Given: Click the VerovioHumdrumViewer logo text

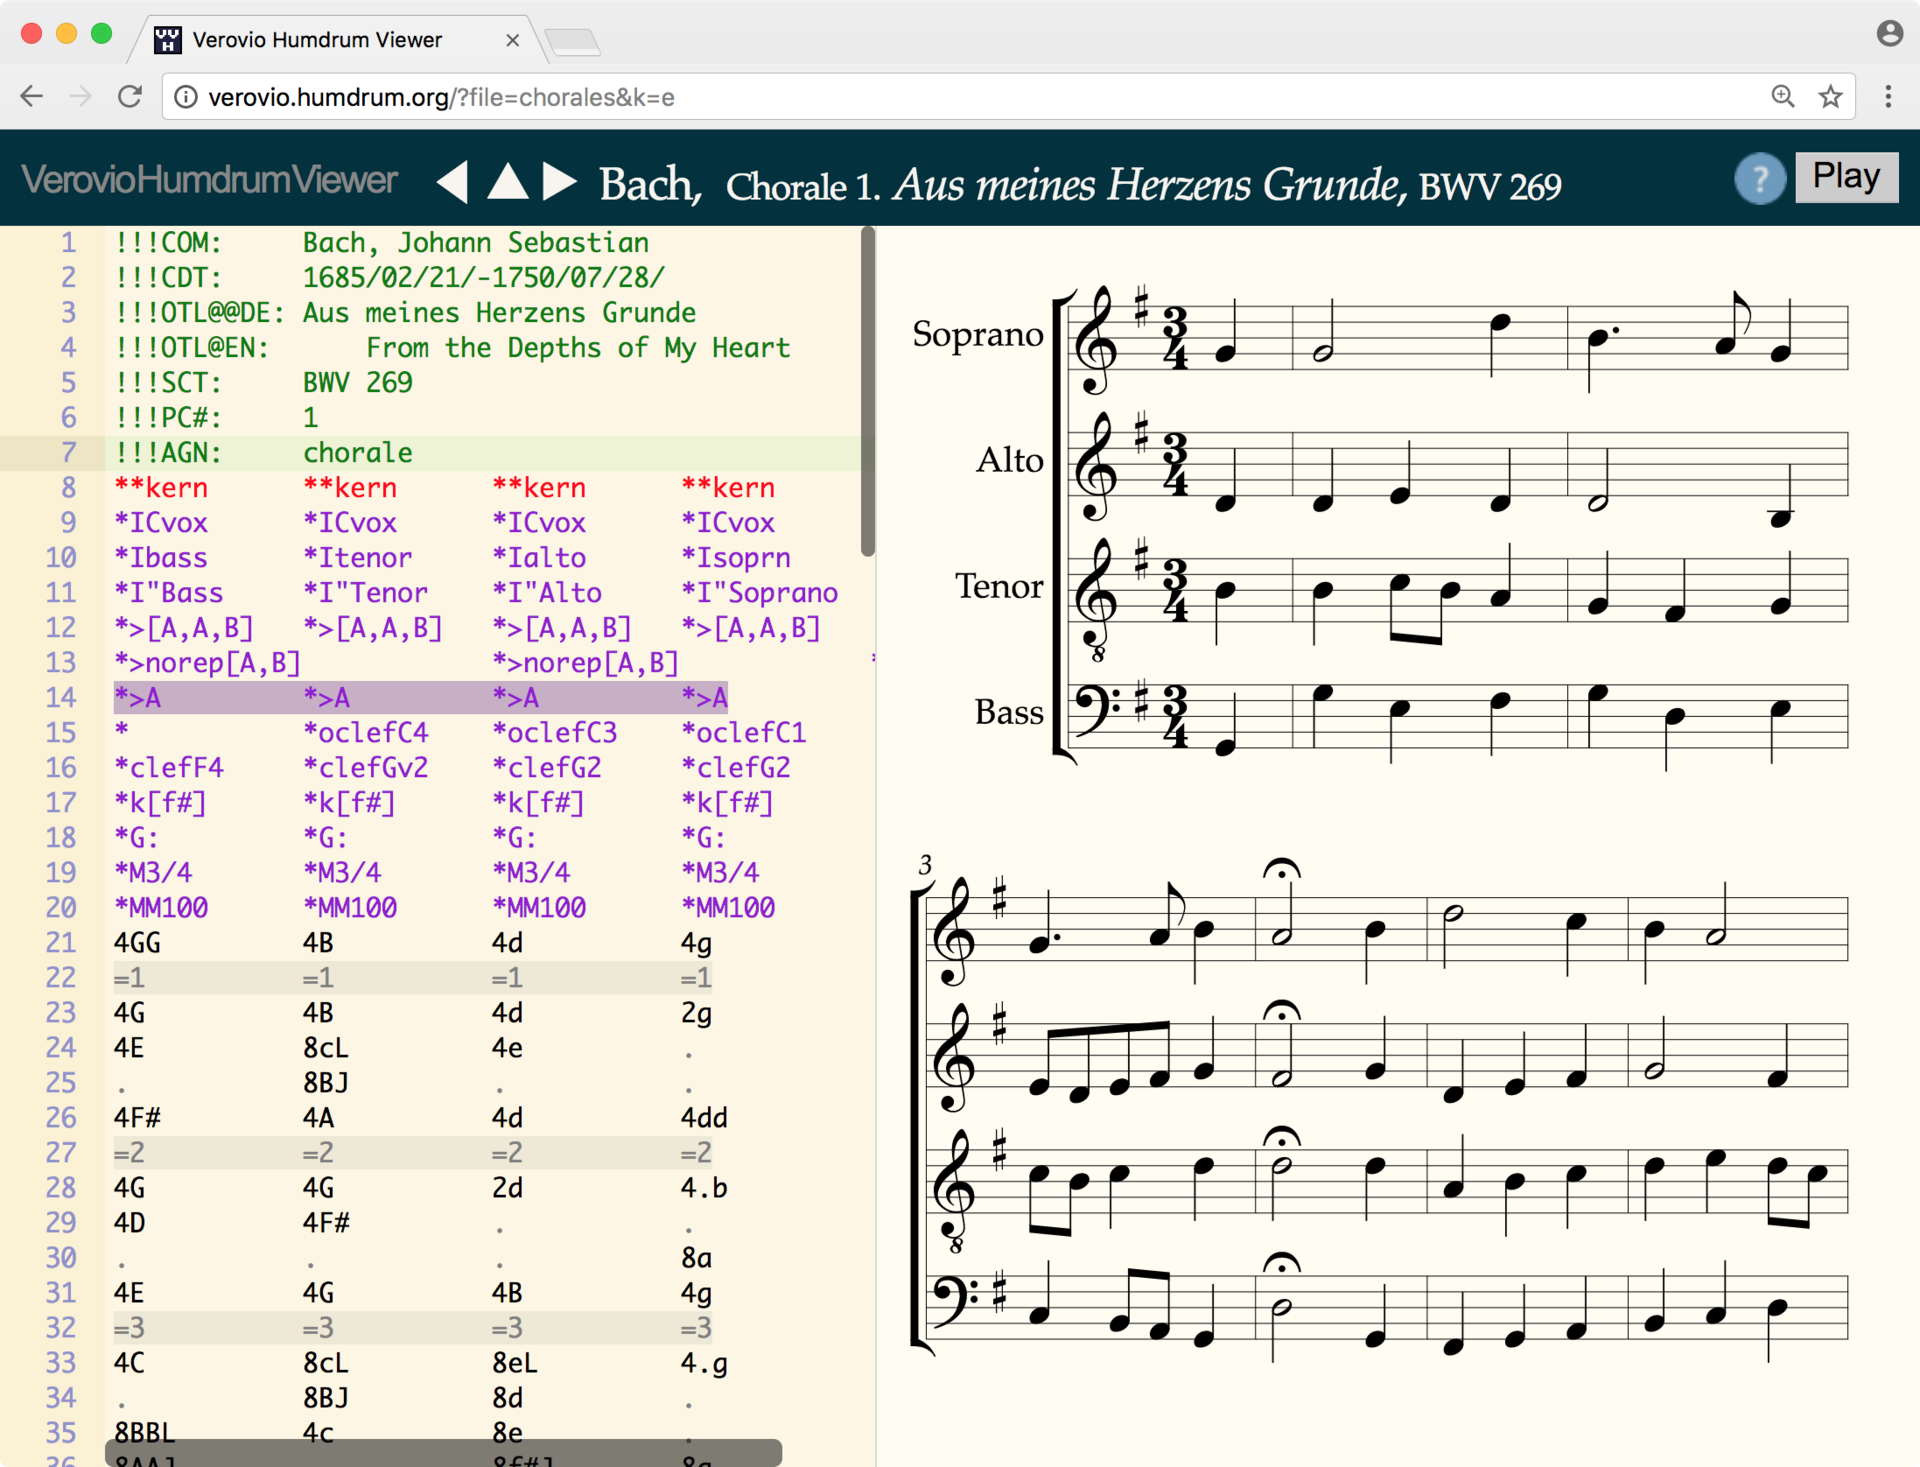Looking at the screenshot, I should (x=209, y=180).
